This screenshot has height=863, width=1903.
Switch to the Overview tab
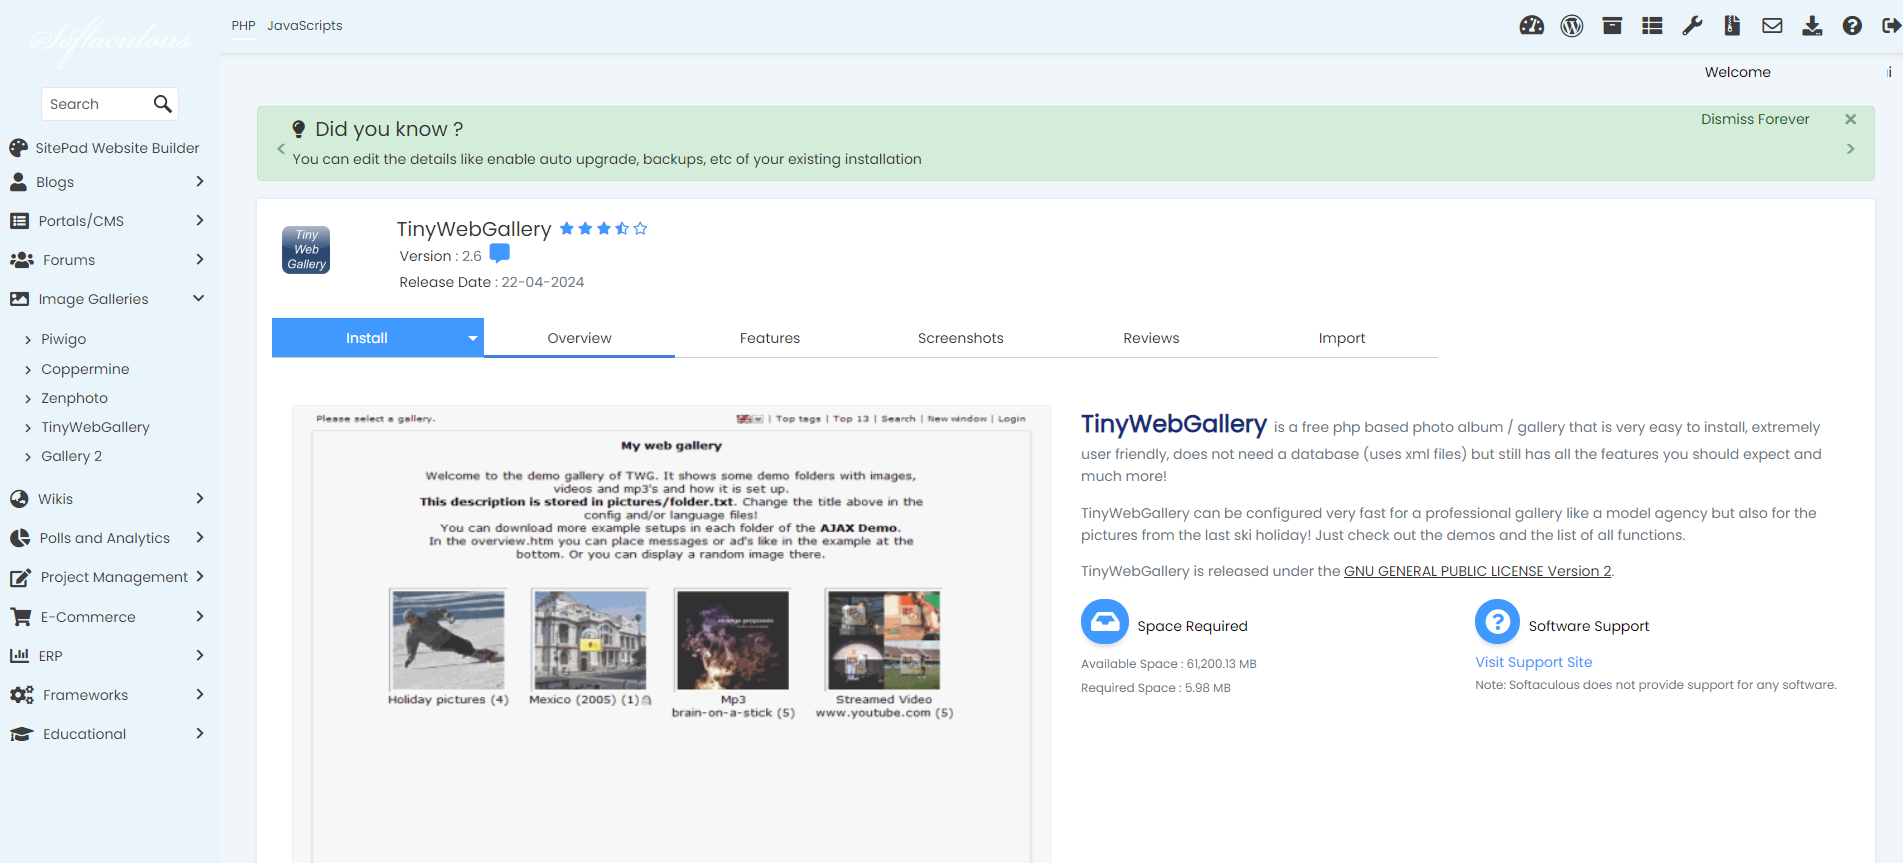click(579, 338)
